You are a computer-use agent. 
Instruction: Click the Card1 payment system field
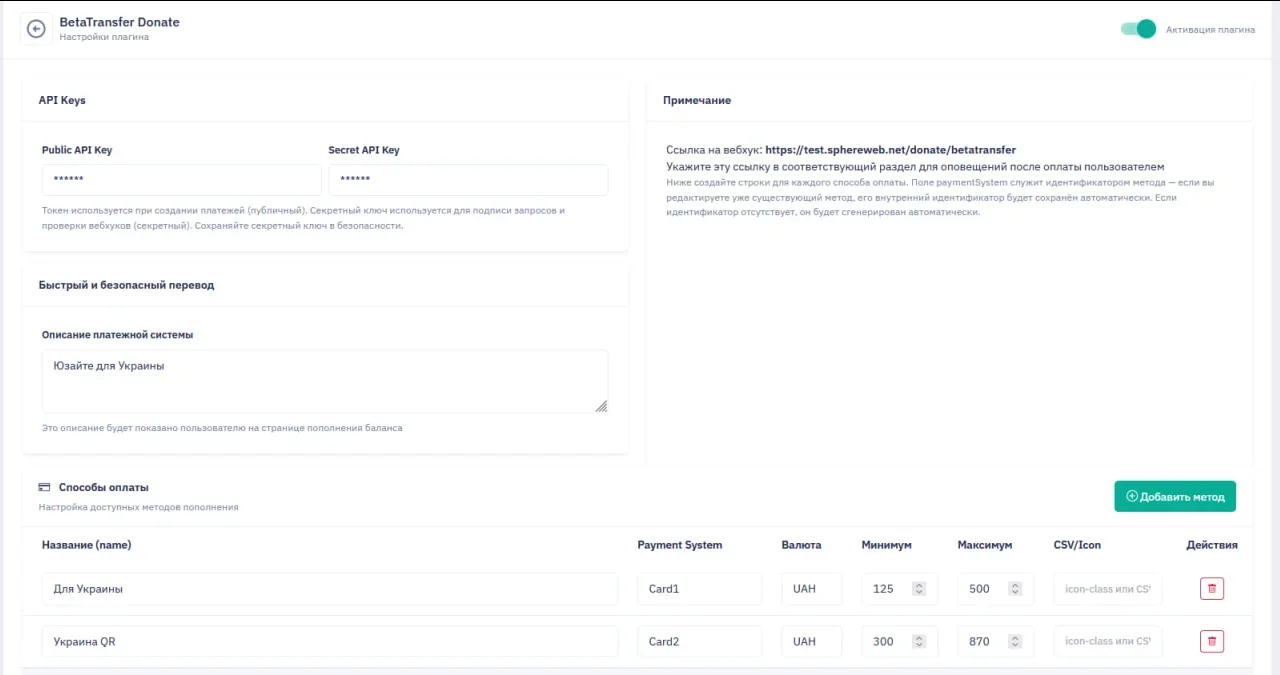point(699,589)
